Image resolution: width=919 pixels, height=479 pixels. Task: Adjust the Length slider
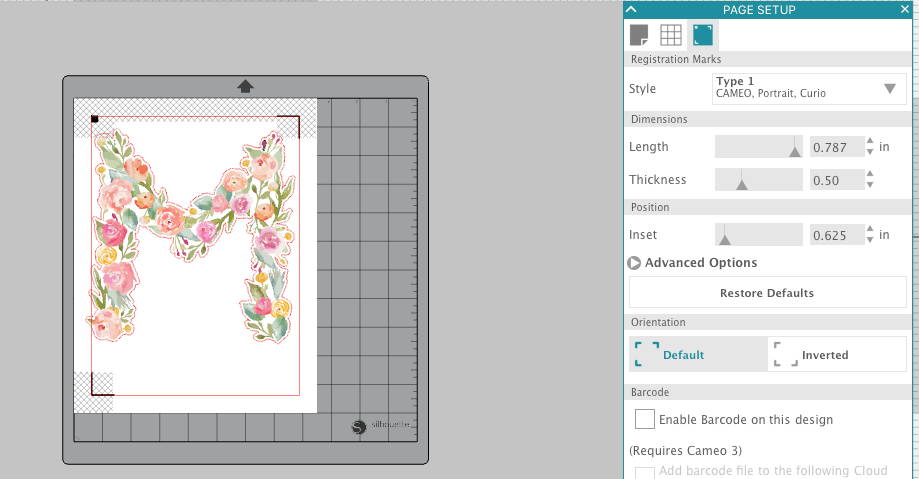coord(758,147)
